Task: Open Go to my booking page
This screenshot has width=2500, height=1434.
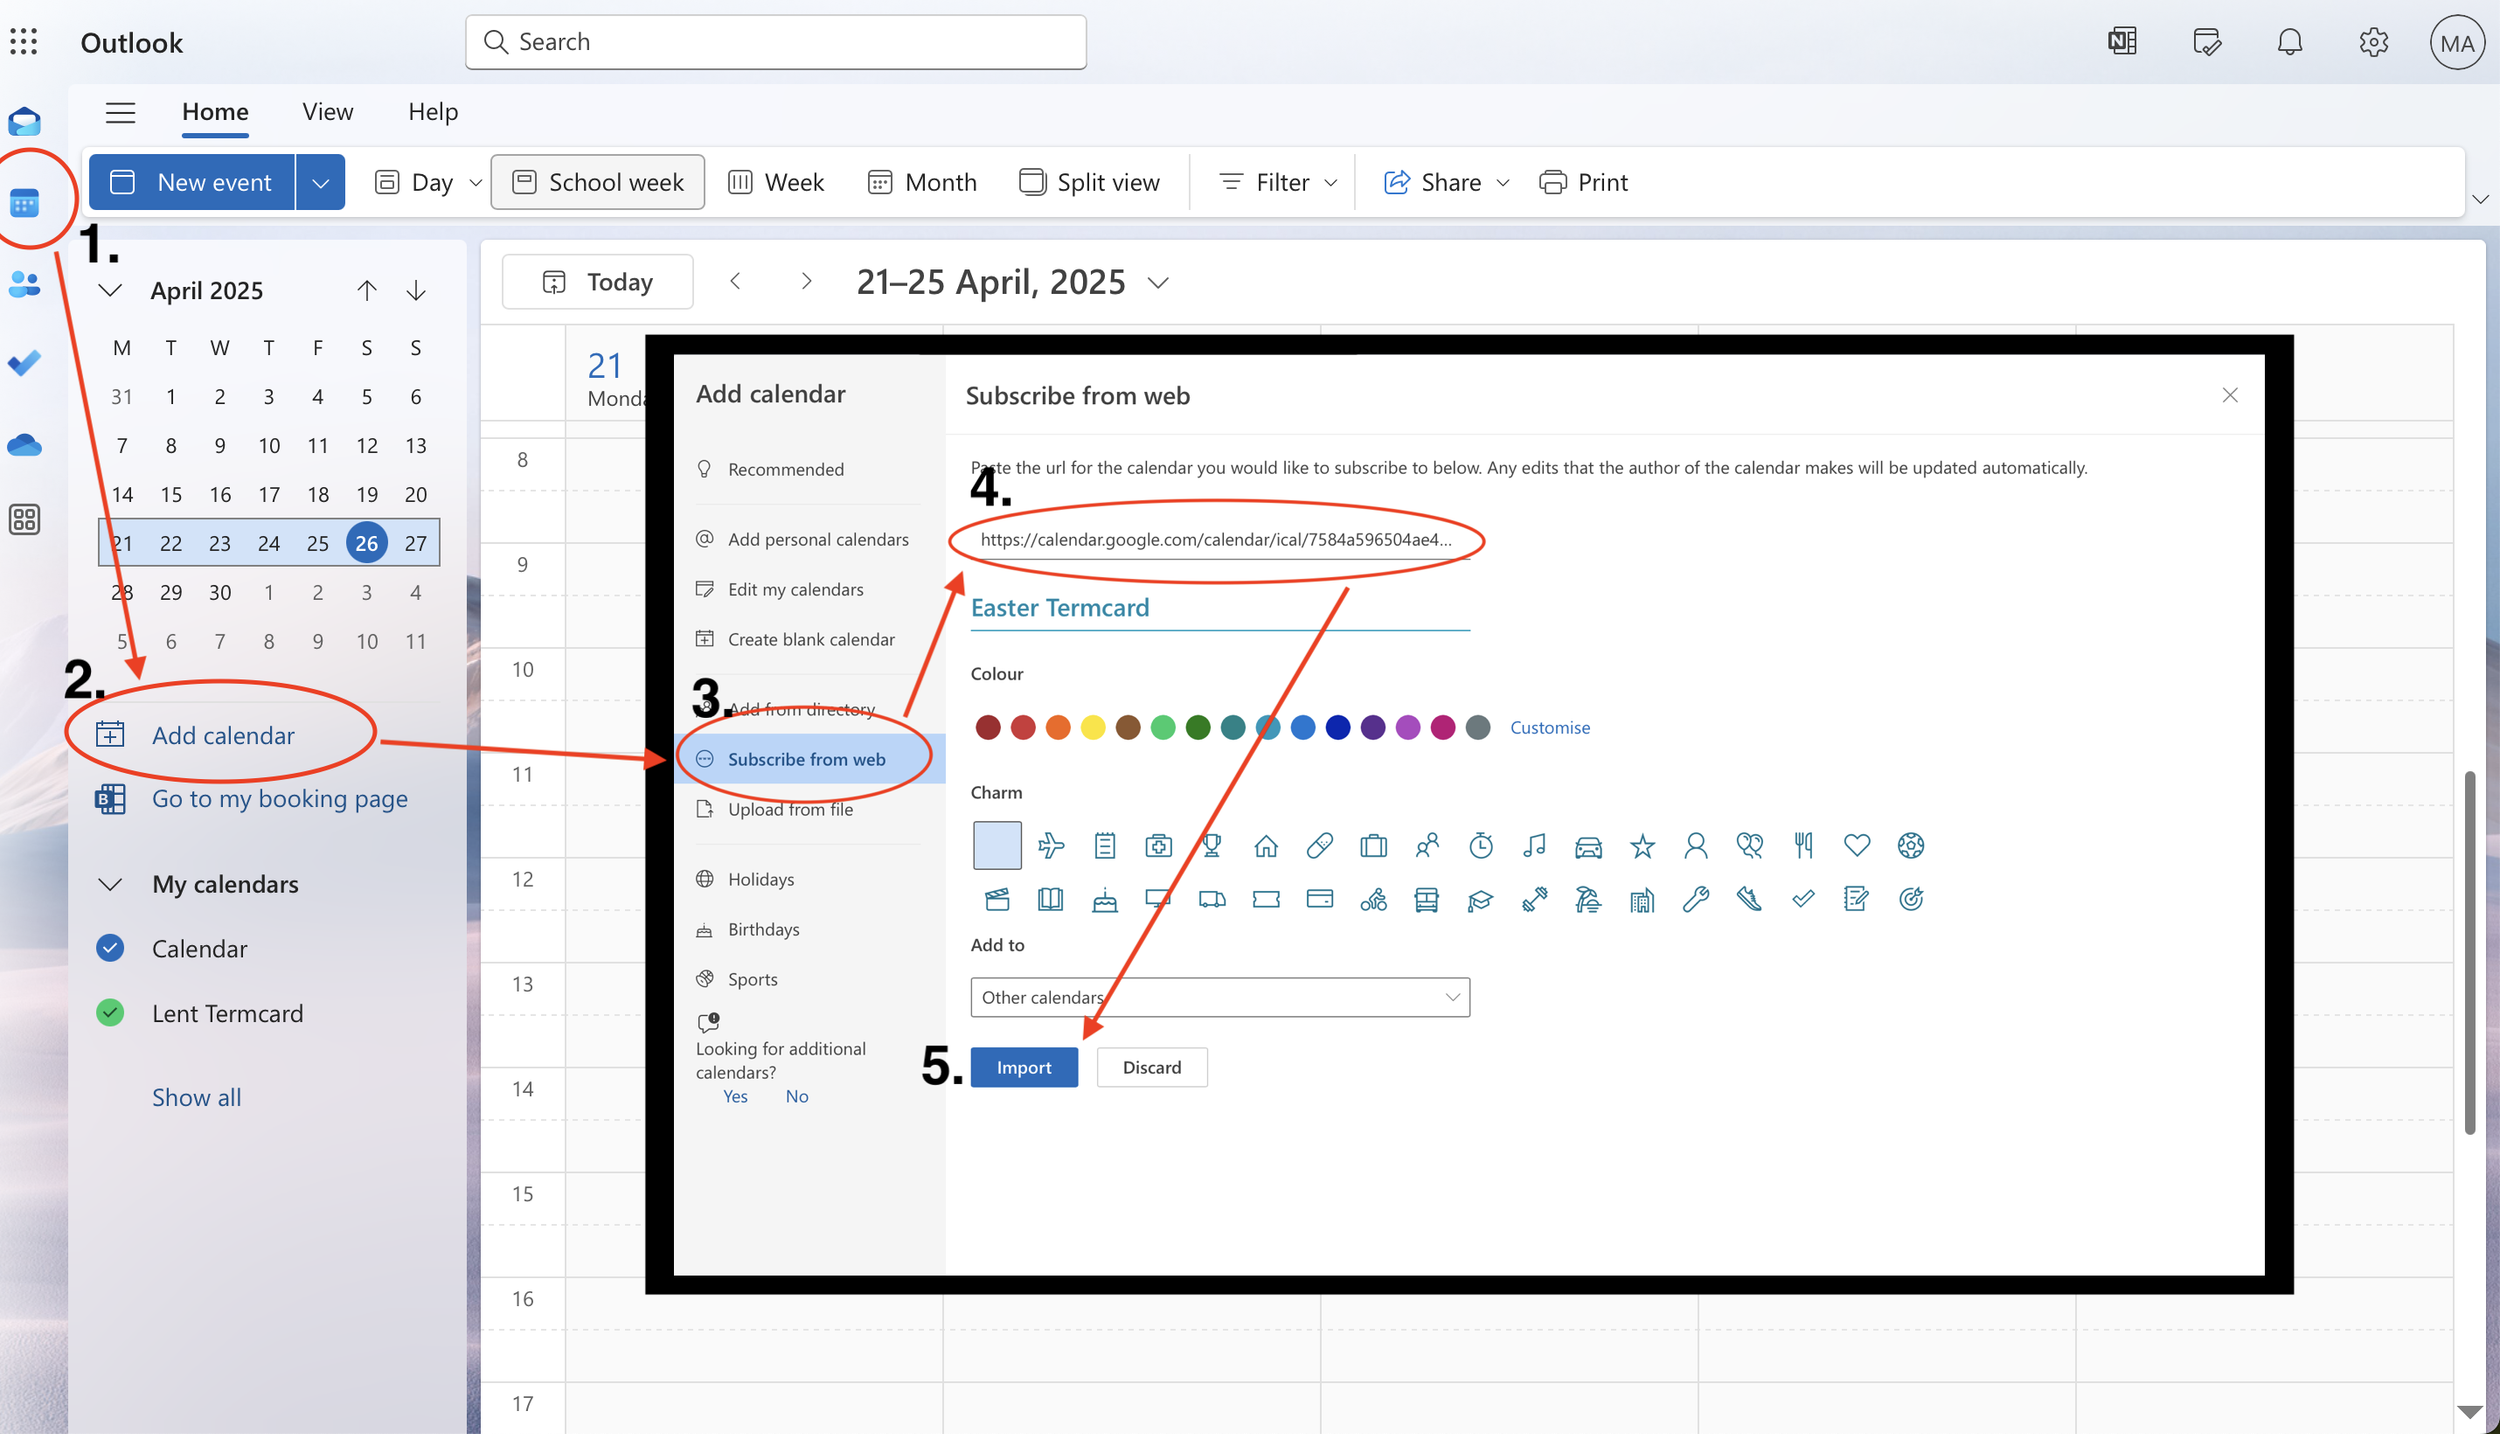Action: pyautogui.click(x=280, y=798)
